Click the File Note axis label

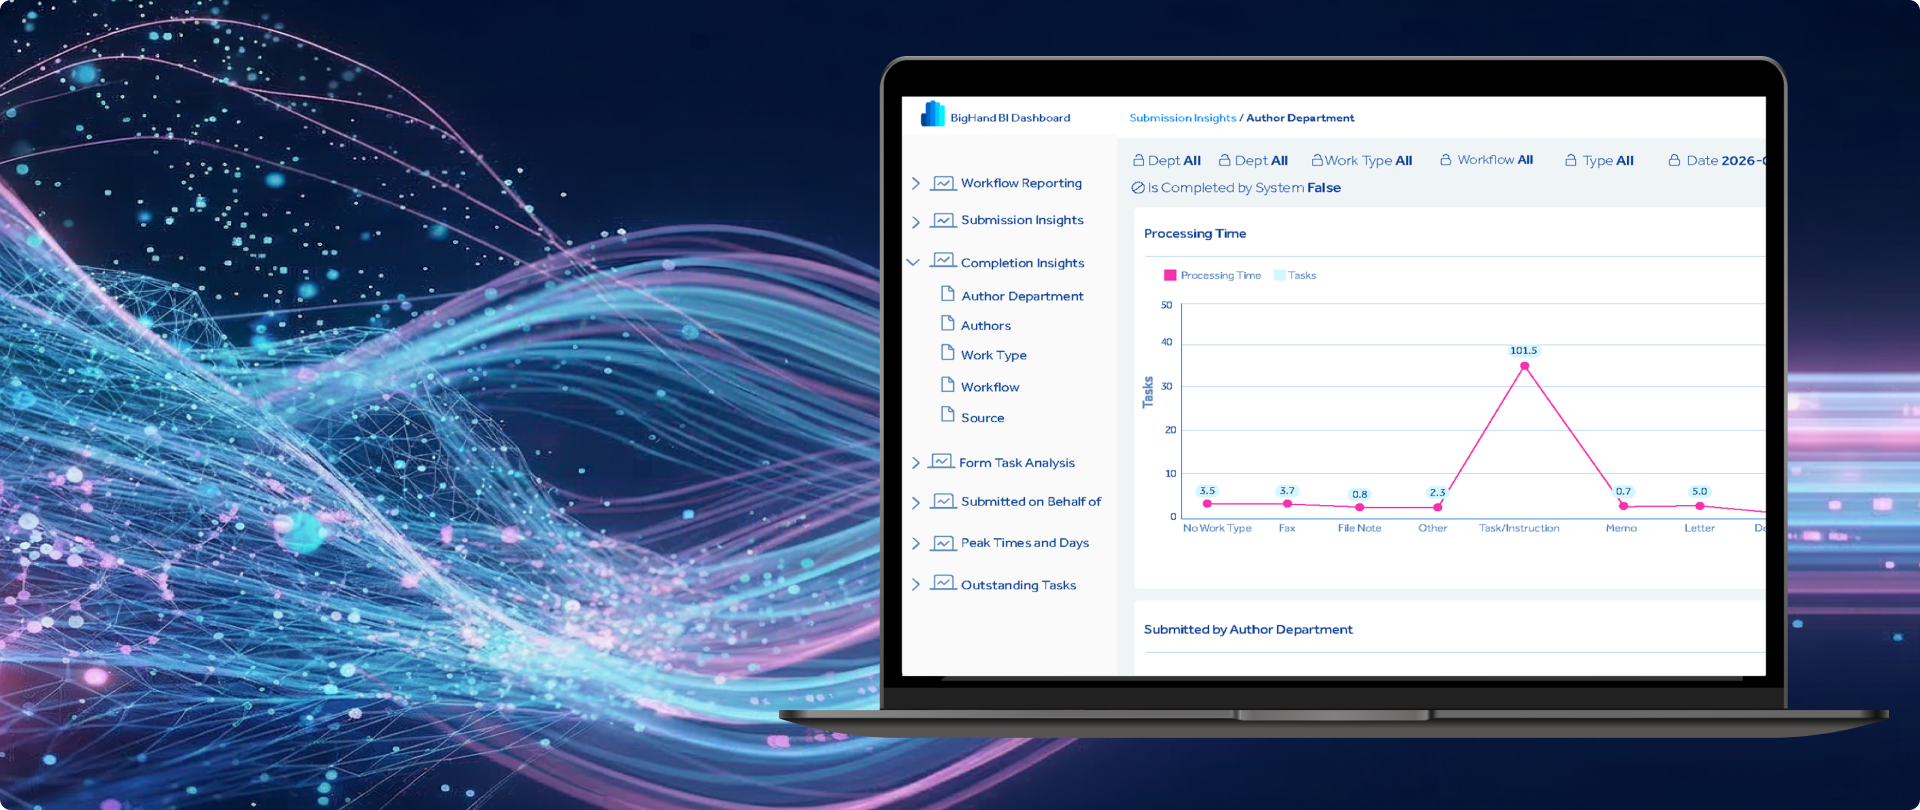(1359, 528)
